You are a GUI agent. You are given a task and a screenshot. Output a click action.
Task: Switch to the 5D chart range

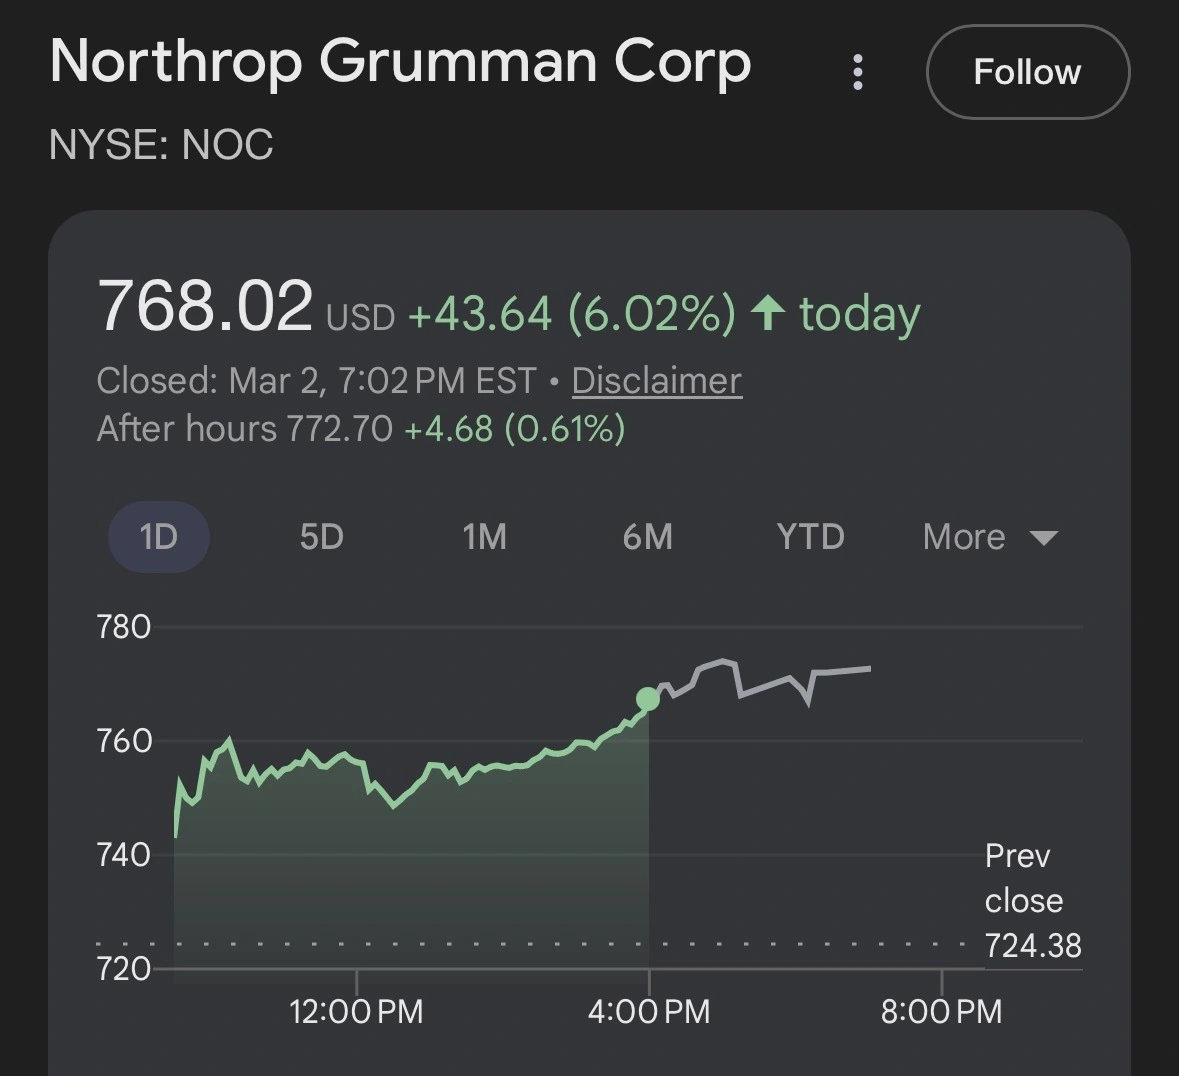321,537
